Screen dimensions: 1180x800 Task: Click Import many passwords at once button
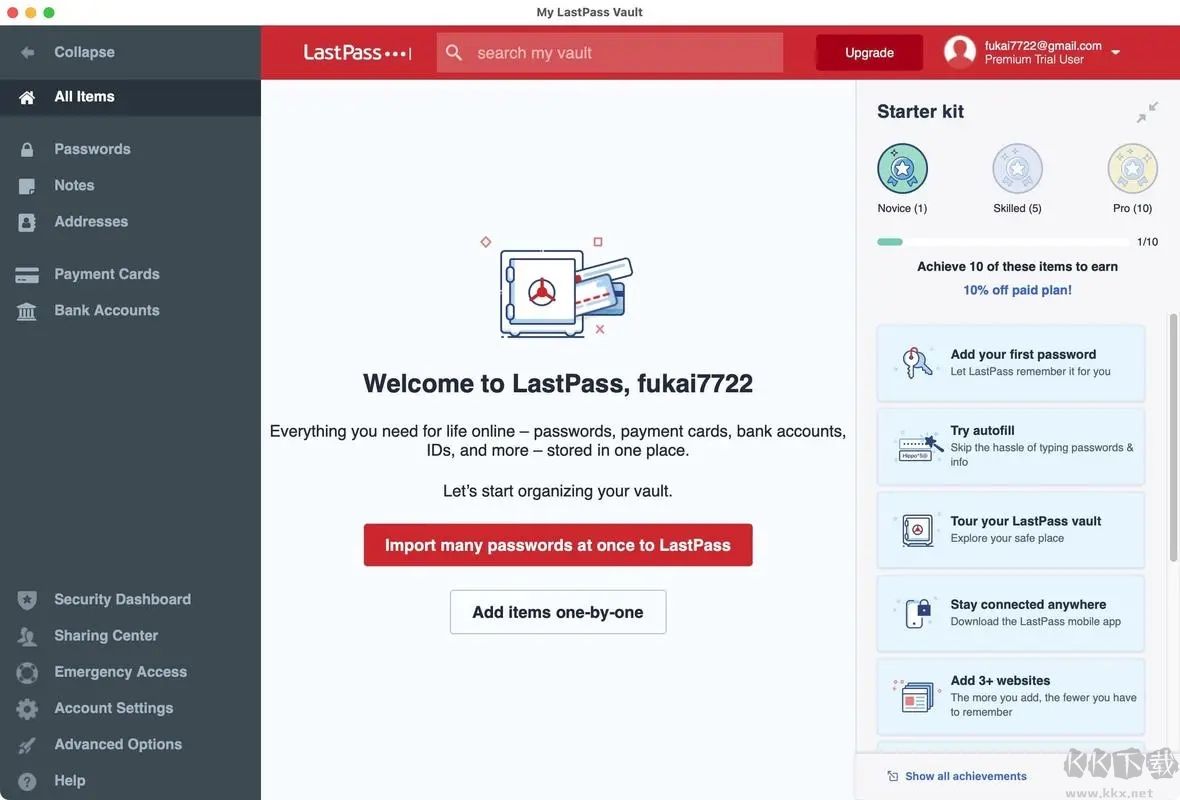558,545
